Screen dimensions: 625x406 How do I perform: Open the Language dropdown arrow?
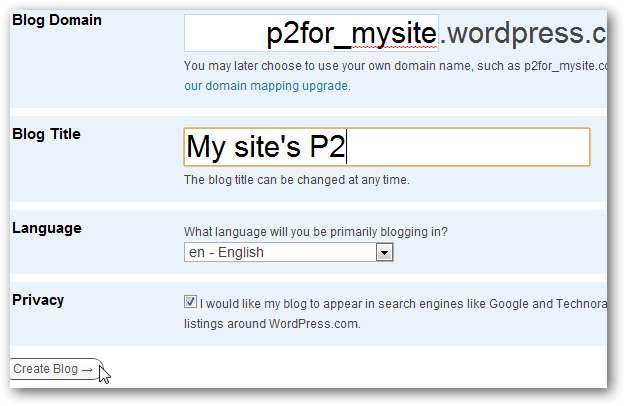[385, 253]
